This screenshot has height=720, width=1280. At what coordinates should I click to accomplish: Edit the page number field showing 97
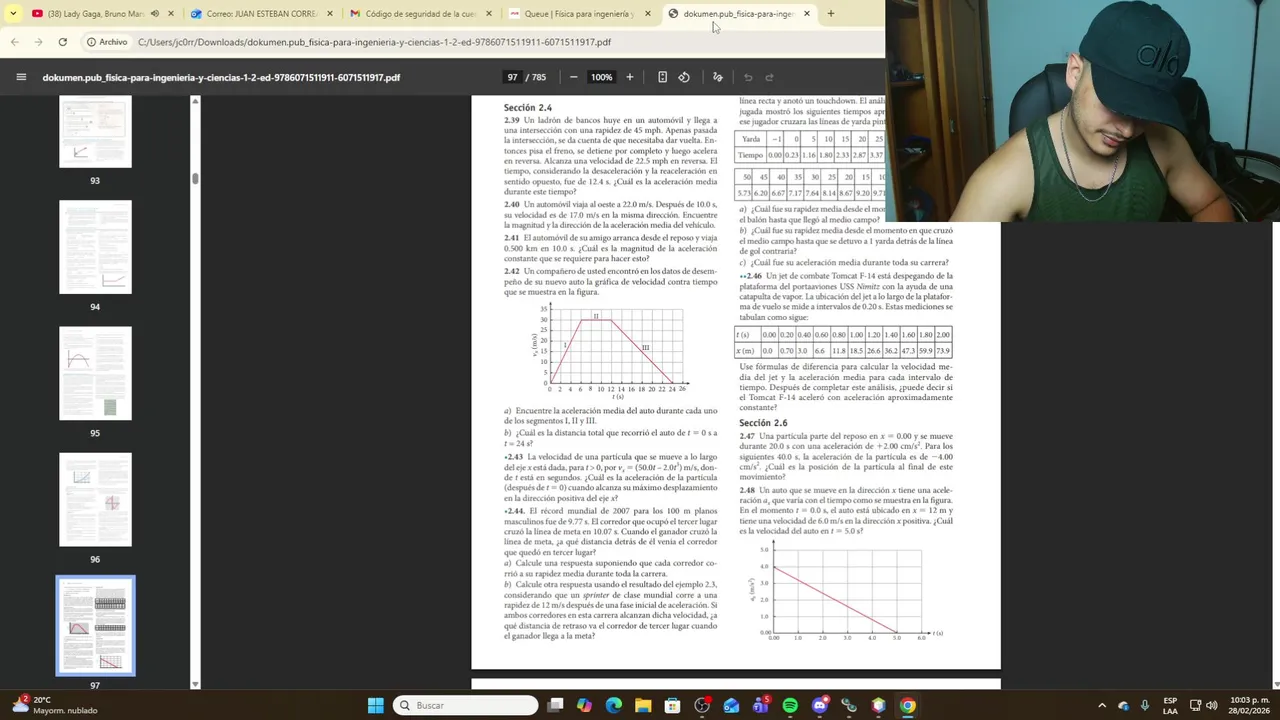coord(512,77)
